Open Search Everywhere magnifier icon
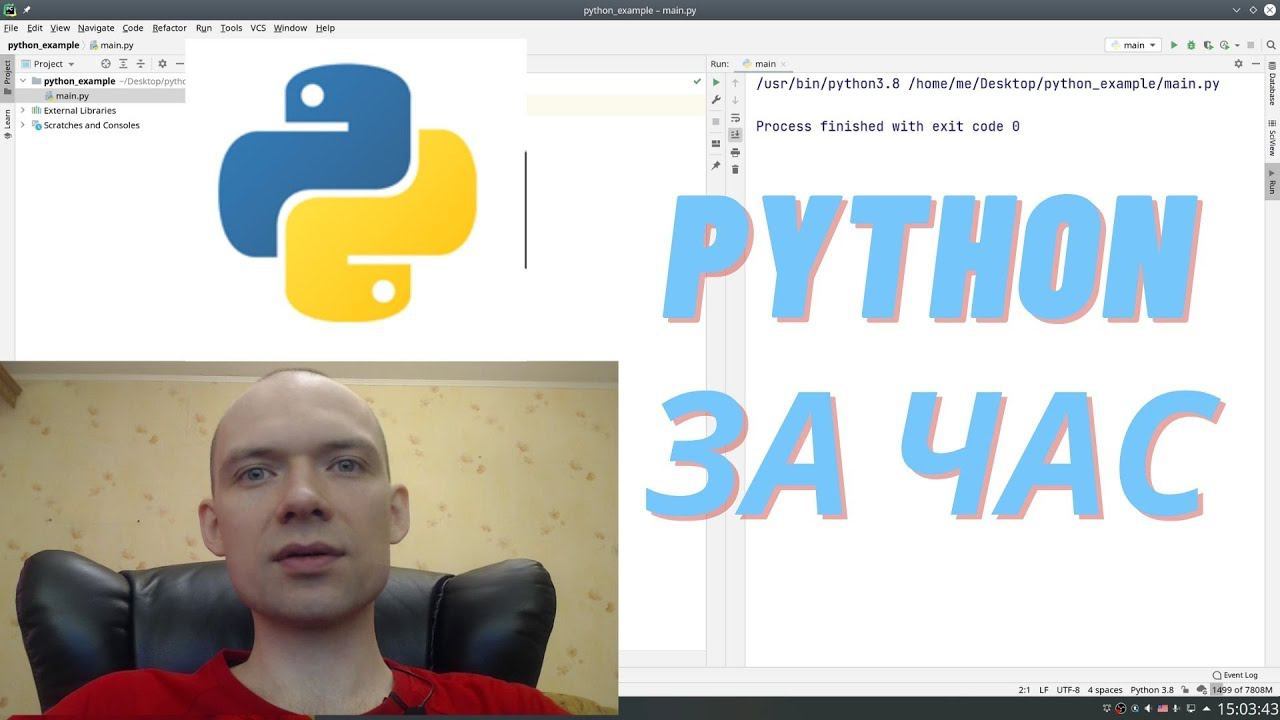 1269,45
